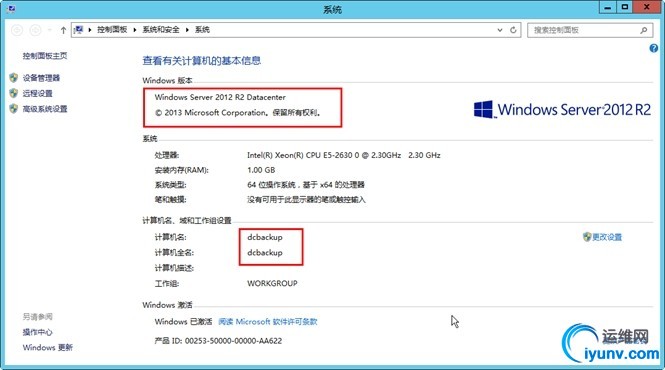Open 阅读 Microsoft 软件许可条款 link
This screenshot has width=665, height=370.
coord(268,322)
